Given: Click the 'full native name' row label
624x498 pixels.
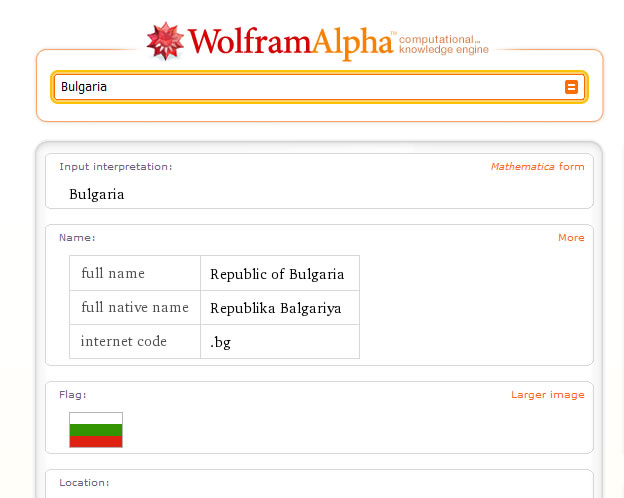Looking at the screenshot, I should (135, 308).
